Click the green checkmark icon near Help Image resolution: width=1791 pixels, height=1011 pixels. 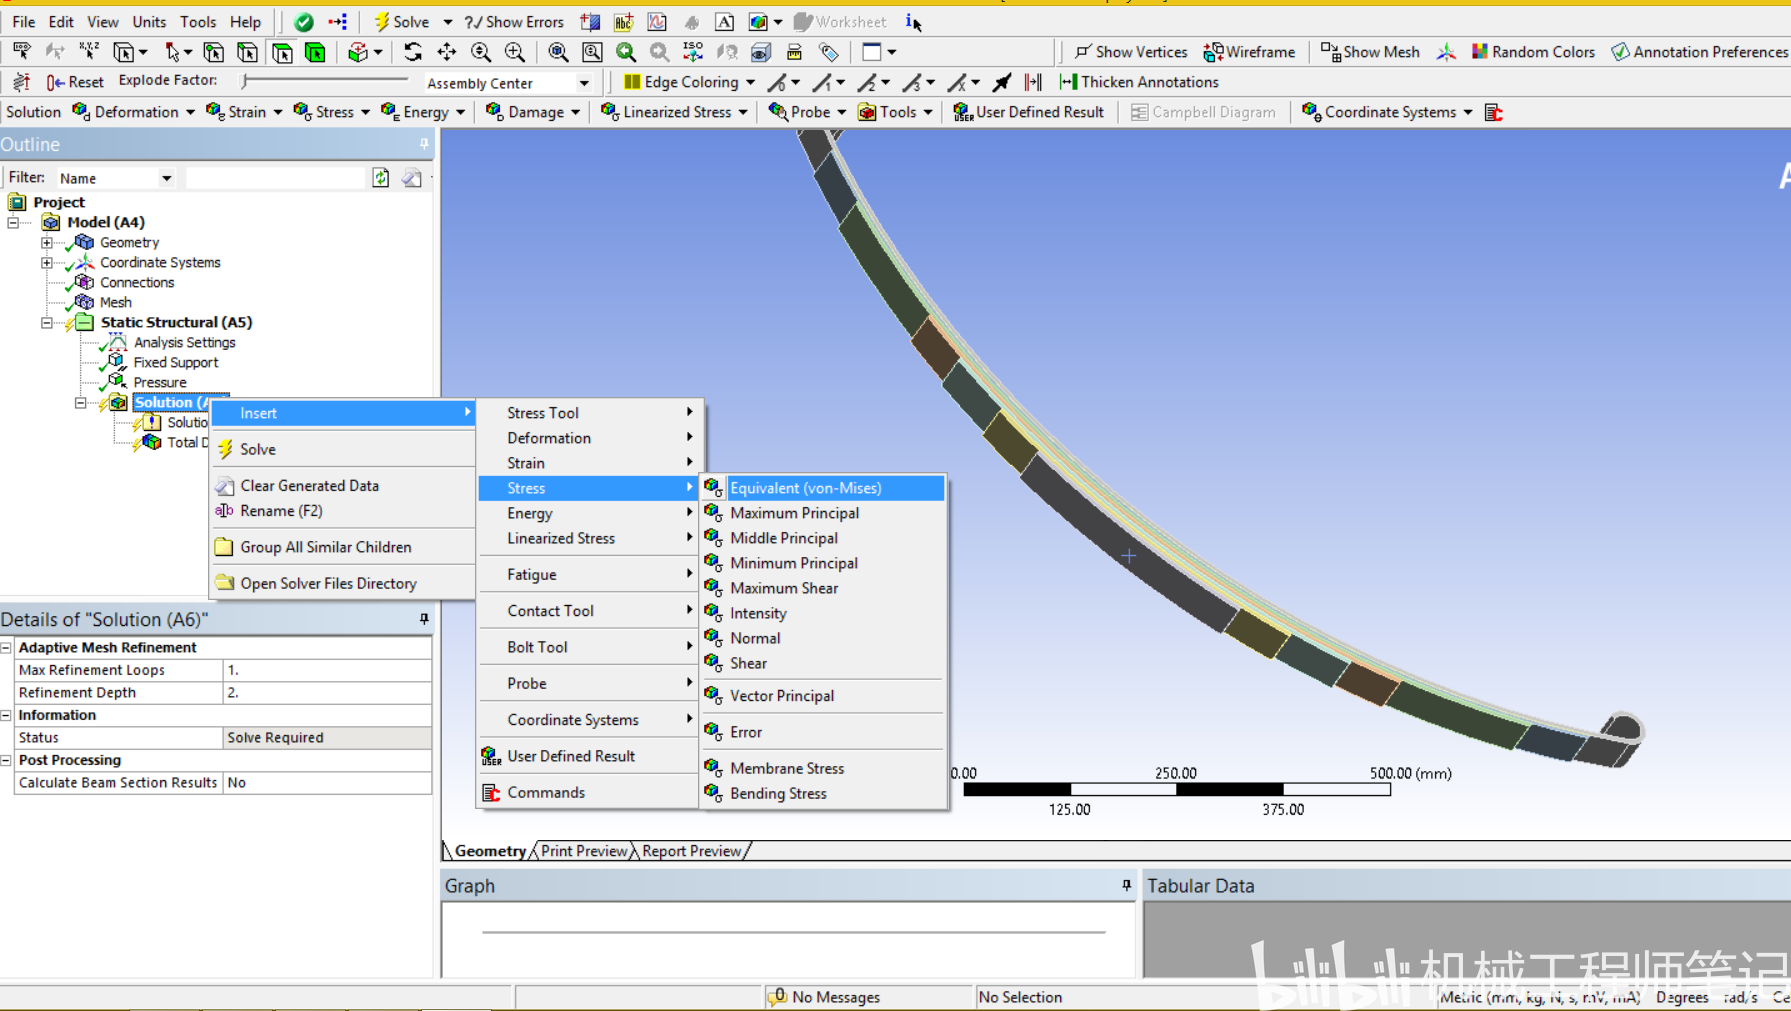click(x=304, y=22)
